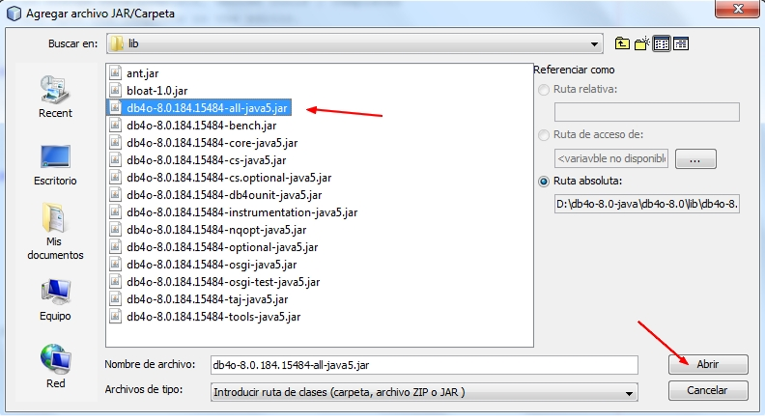
Task: Click the browse '...' button
Action: click(x=696, y=159)
